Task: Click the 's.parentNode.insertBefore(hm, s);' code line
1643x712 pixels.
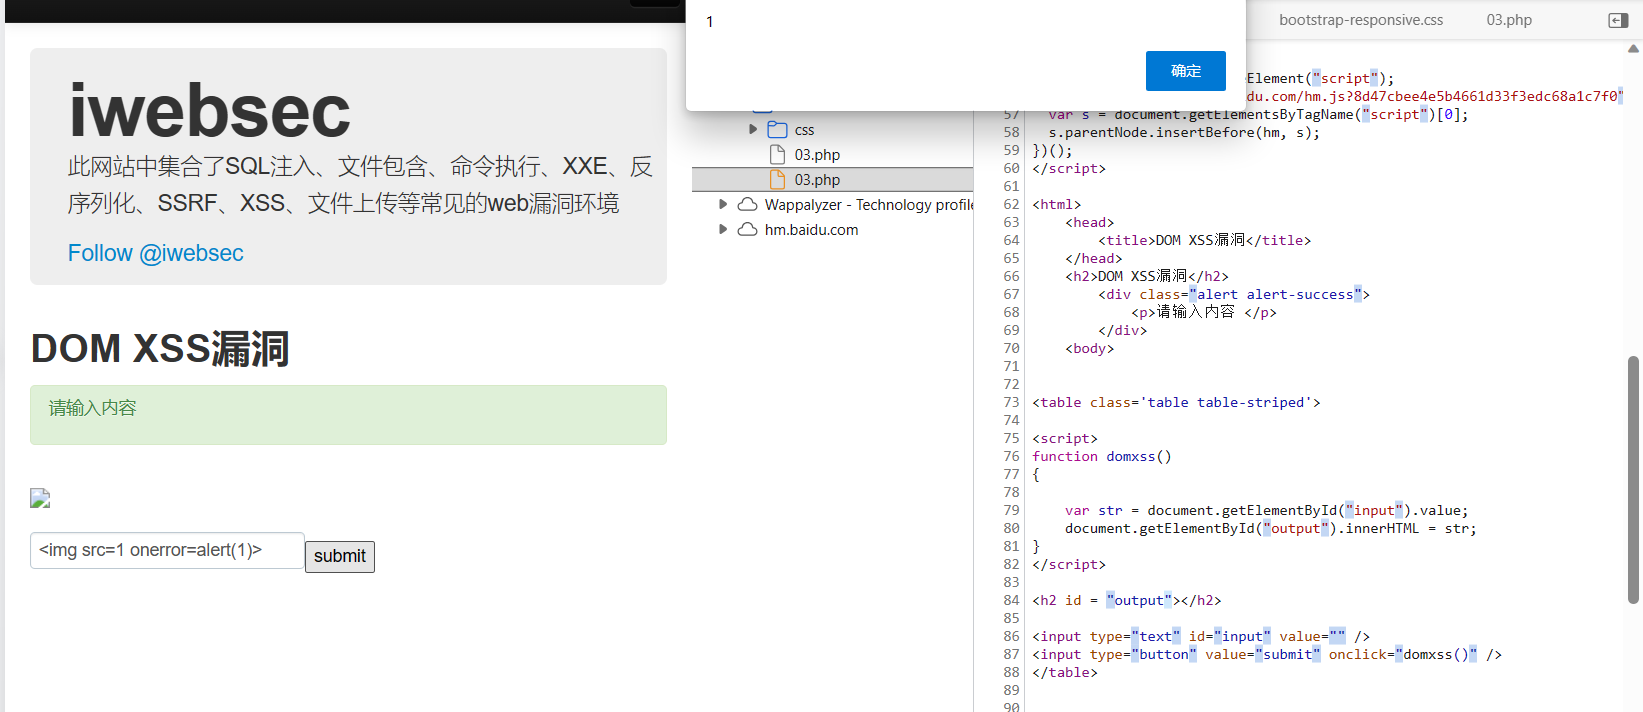Action: (1184, 132)
